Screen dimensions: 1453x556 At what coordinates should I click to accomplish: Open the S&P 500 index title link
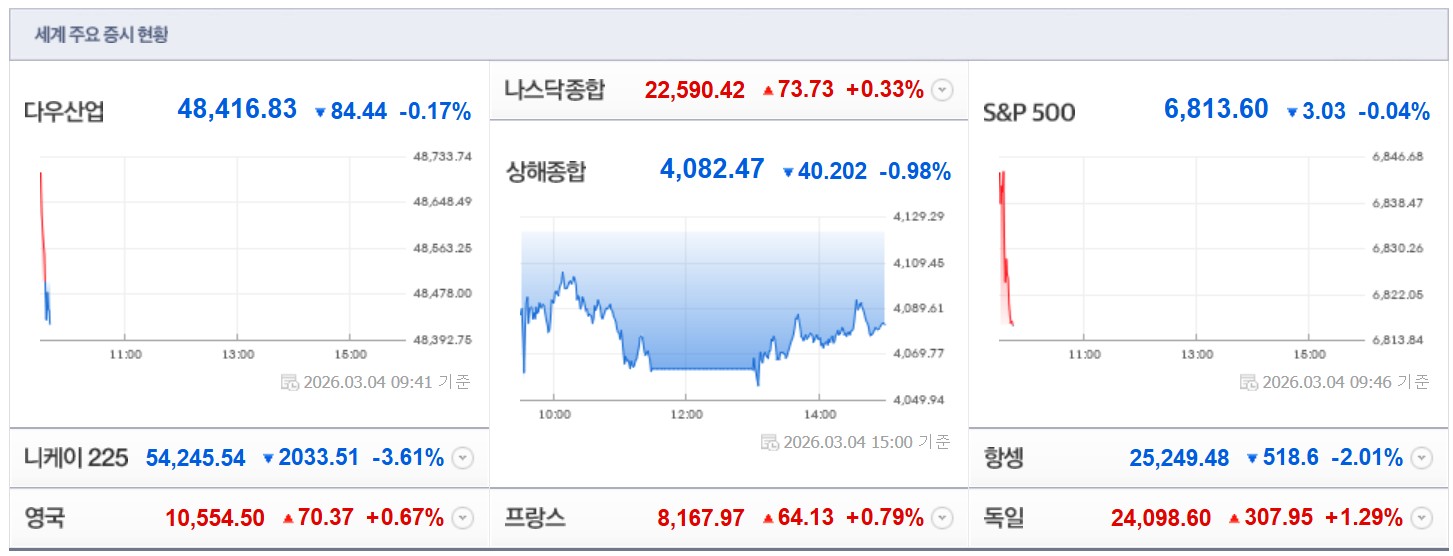click(x=1029, y=112)
